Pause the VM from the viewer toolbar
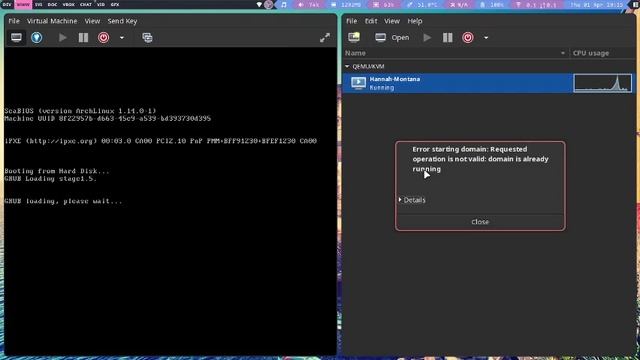 83,38
